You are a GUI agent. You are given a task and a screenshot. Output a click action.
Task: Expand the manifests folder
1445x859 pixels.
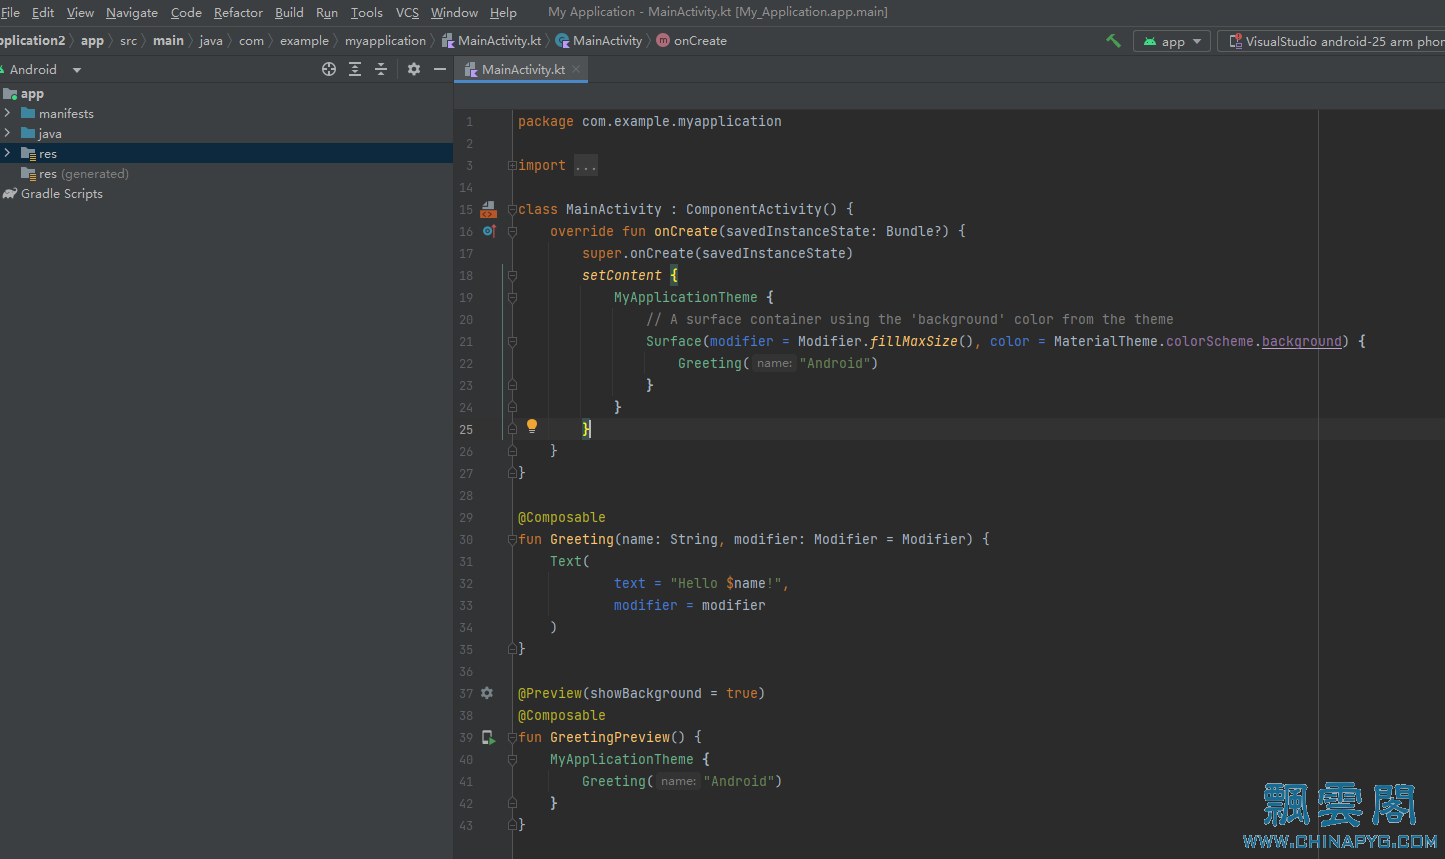click(7, 113)
